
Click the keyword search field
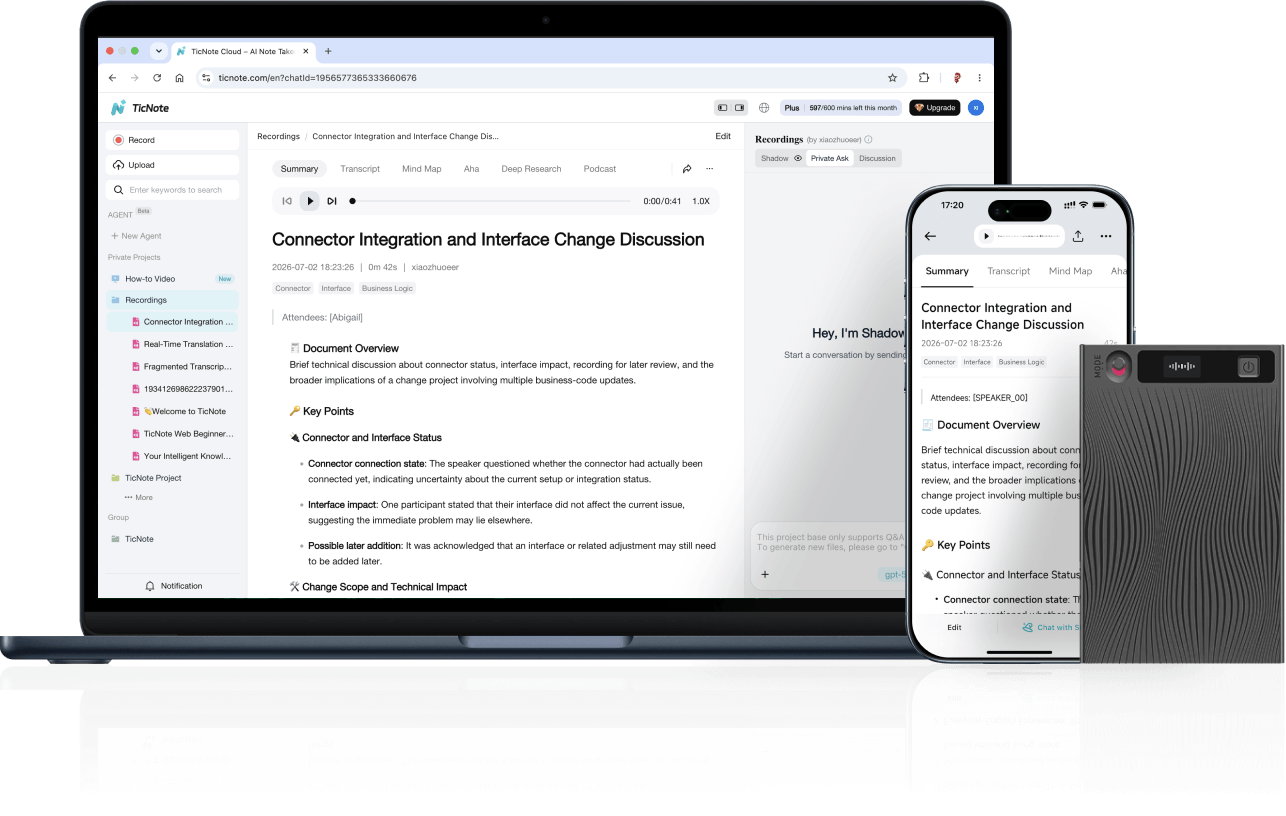tap(173, 190)
